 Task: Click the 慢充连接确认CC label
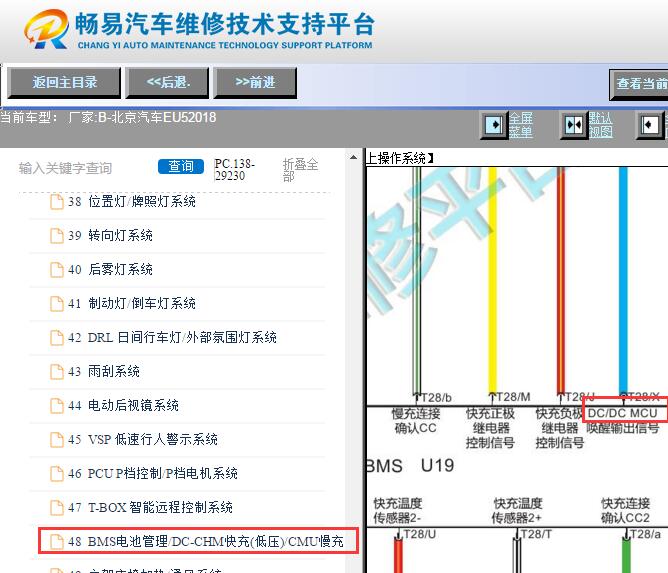tap(416, 420)
